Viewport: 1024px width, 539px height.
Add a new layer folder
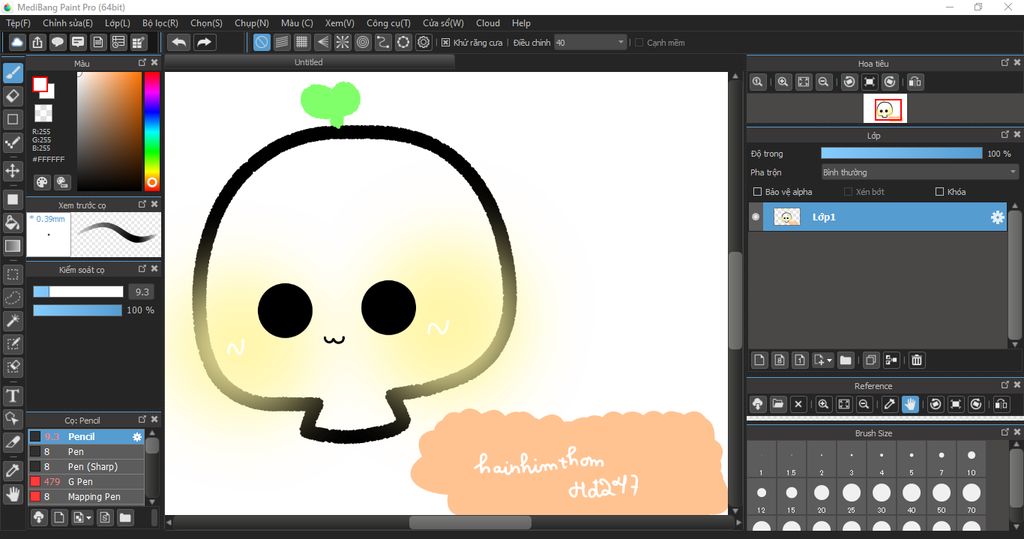pyautogui.click(x=846, y=360)
